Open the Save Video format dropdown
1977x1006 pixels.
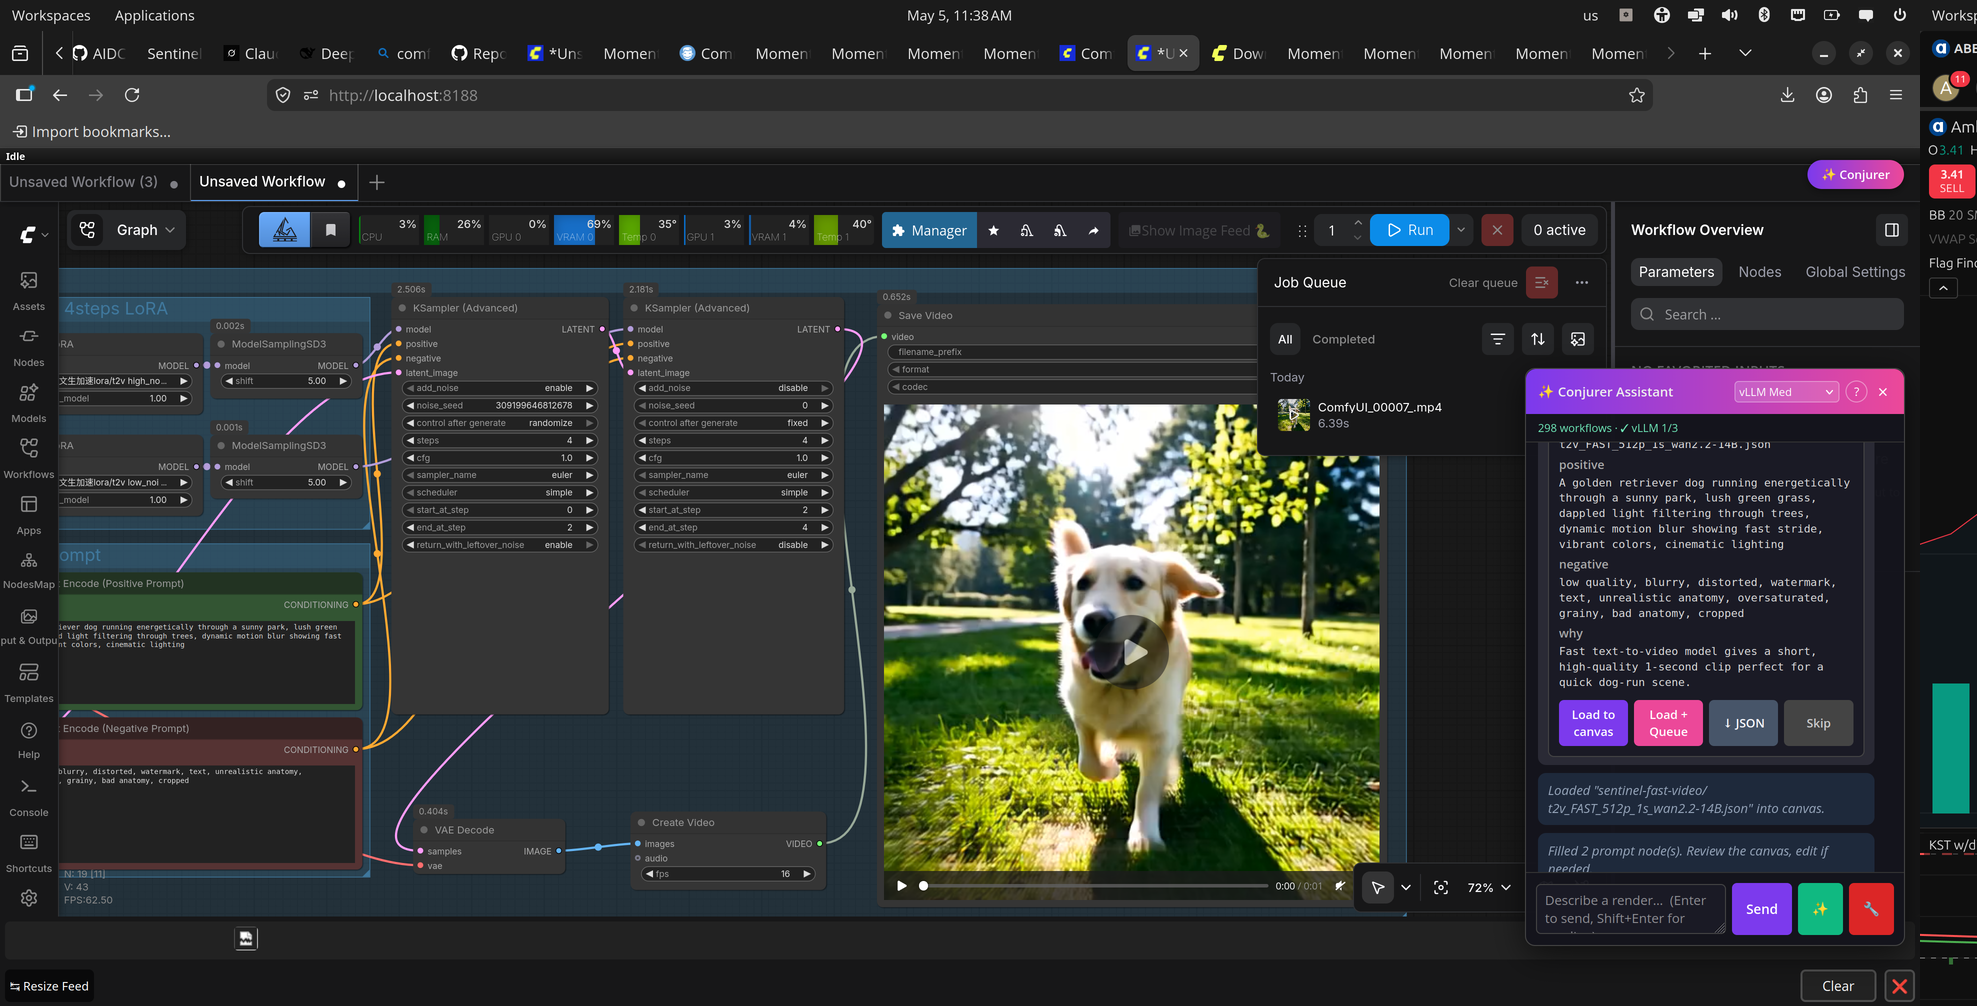(1072, 370)
